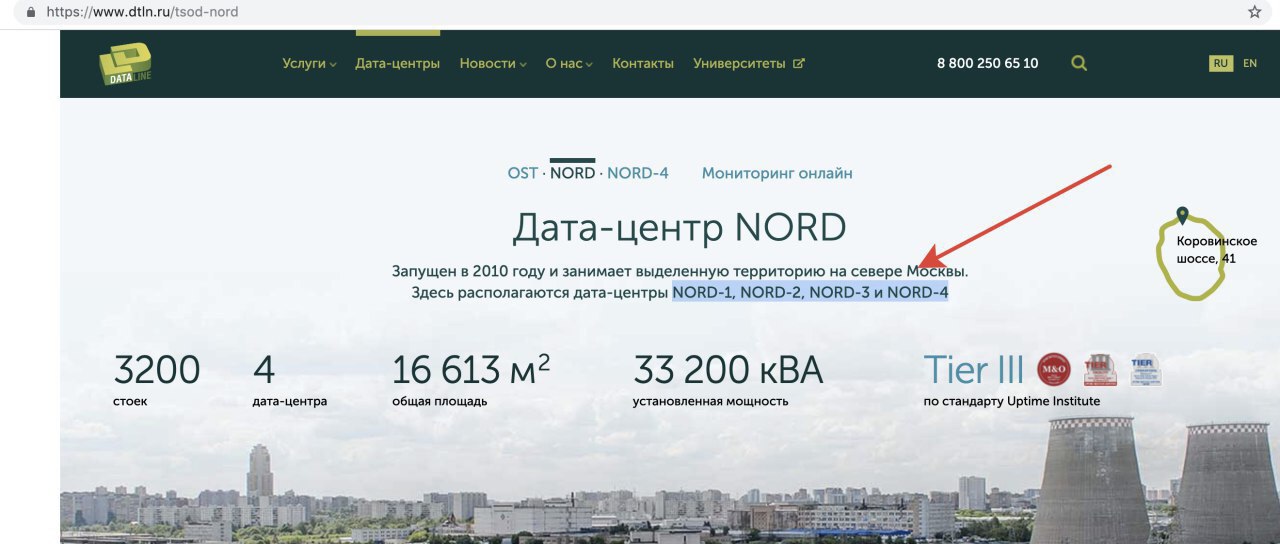Switch to the OST data center tab
Image resolution: width=1280 pixels, height=544 pixels.
[x=522, y=173]
